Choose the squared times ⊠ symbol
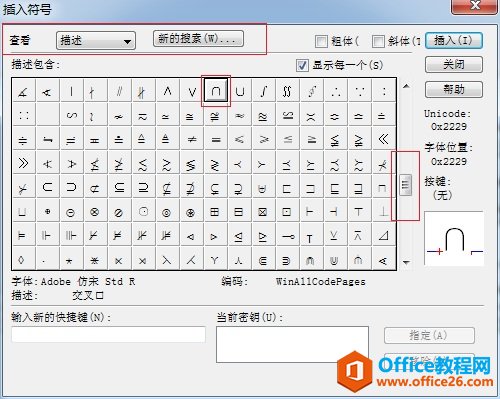This screenshot has height=399, width=500. coord(264,211)
